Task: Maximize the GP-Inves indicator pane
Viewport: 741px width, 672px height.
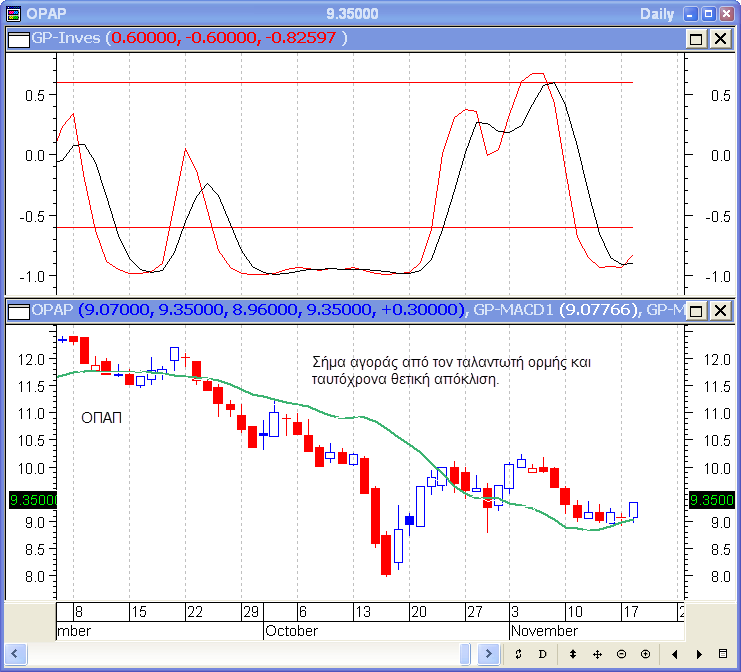Action: coord(697,38)
